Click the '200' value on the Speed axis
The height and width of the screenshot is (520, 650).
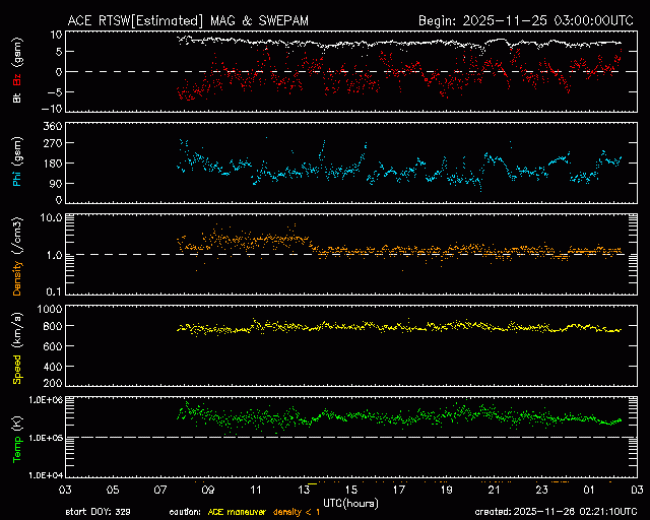point(52,383)
